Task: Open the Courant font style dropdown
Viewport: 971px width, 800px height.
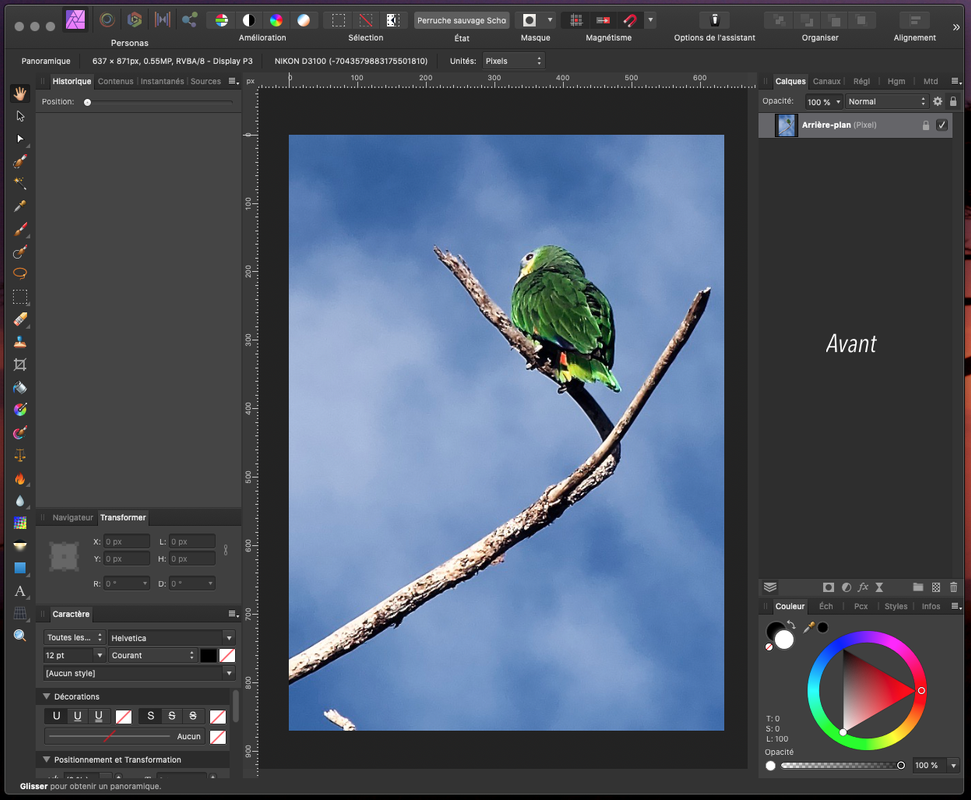Action: coord(153,655)
